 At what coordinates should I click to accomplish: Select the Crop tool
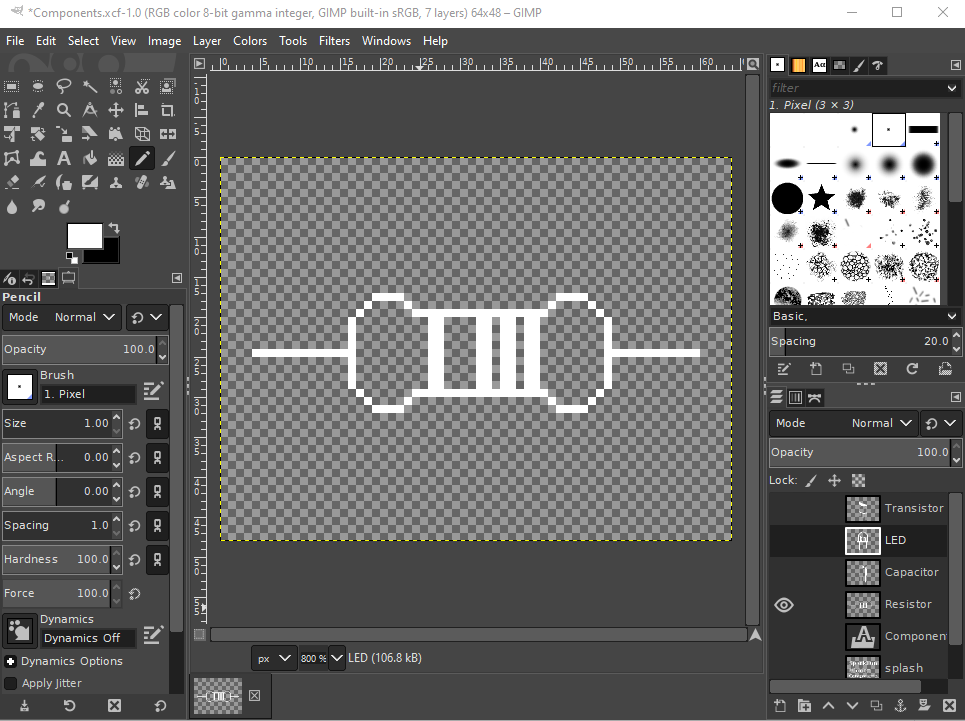tap(167, 110)
